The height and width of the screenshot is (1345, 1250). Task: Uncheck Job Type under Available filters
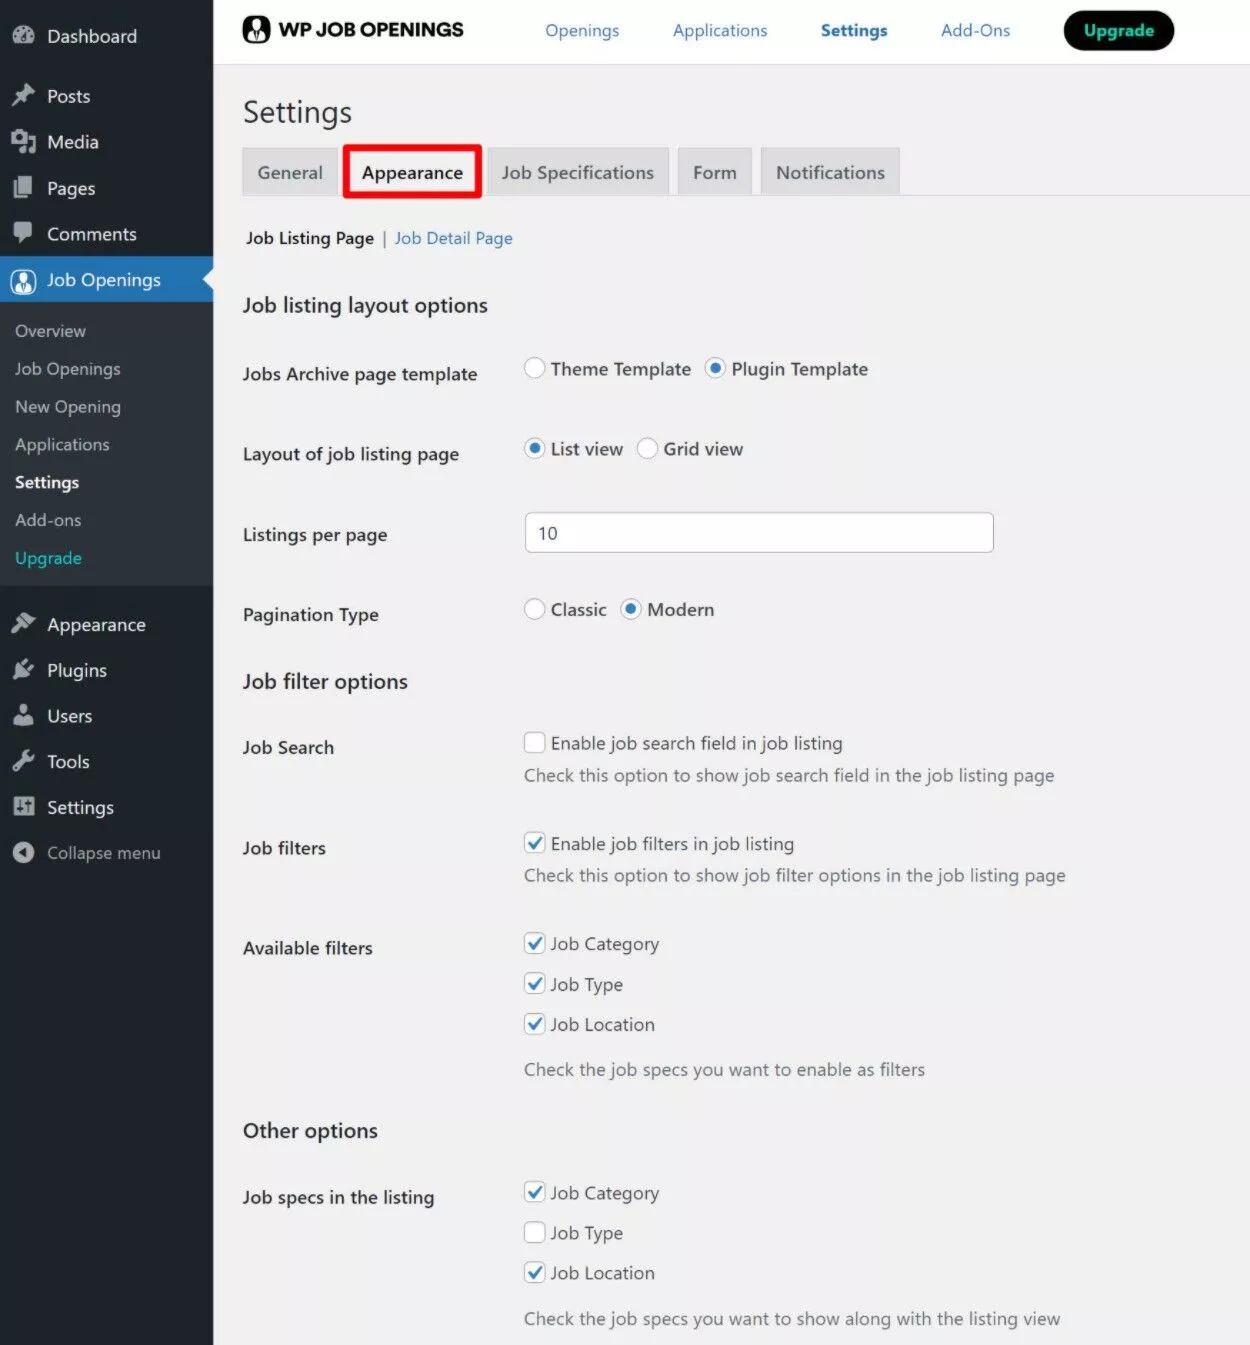(535, 984)
